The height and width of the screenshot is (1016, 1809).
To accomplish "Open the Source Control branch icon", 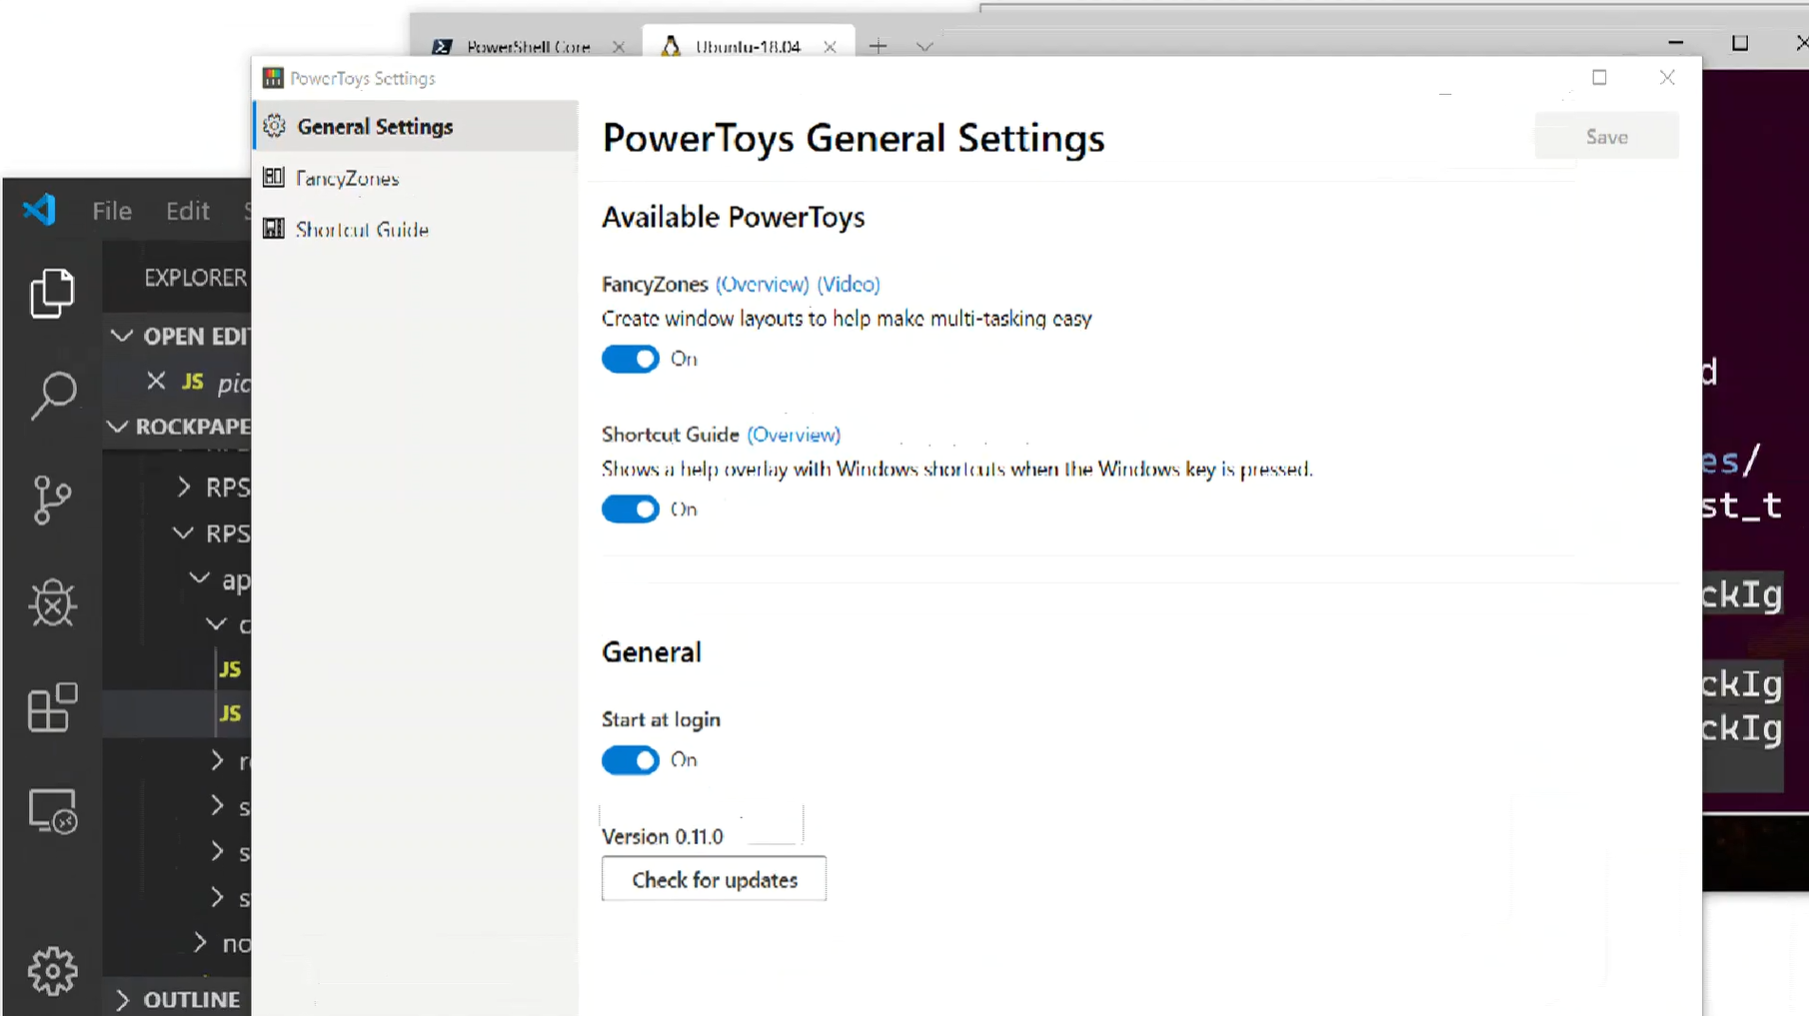I will [52, 499].
